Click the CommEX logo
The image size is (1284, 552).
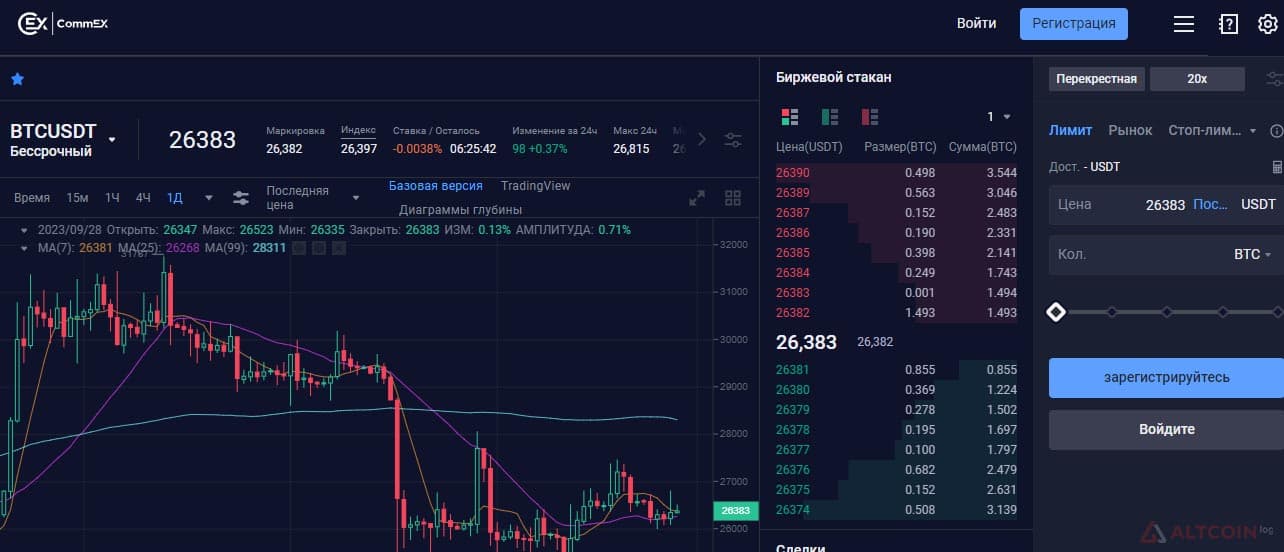coord(63,23)
